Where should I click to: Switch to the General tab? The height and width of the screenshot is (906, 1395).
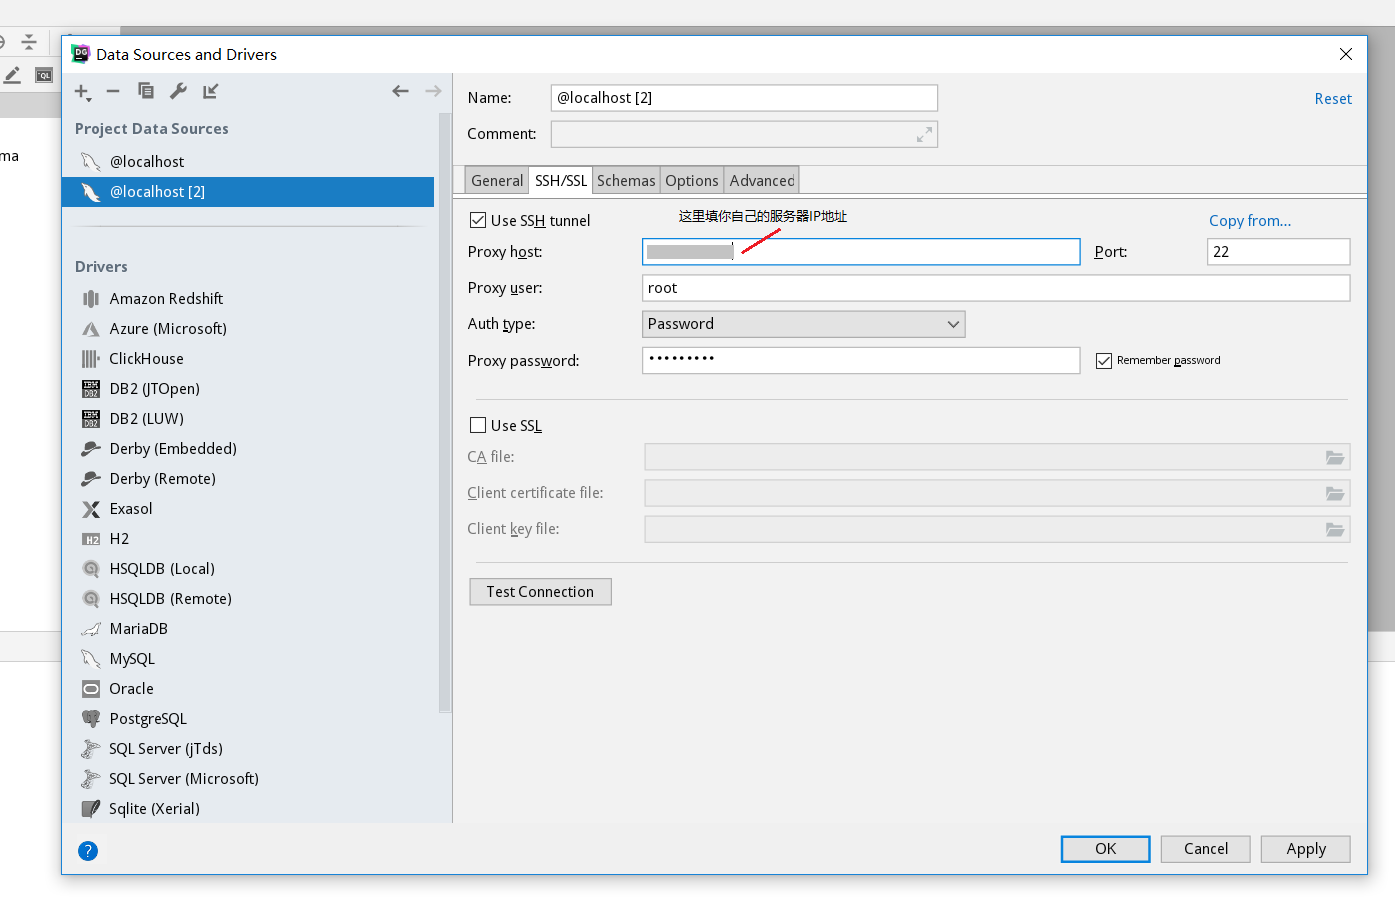coord(497,180)
